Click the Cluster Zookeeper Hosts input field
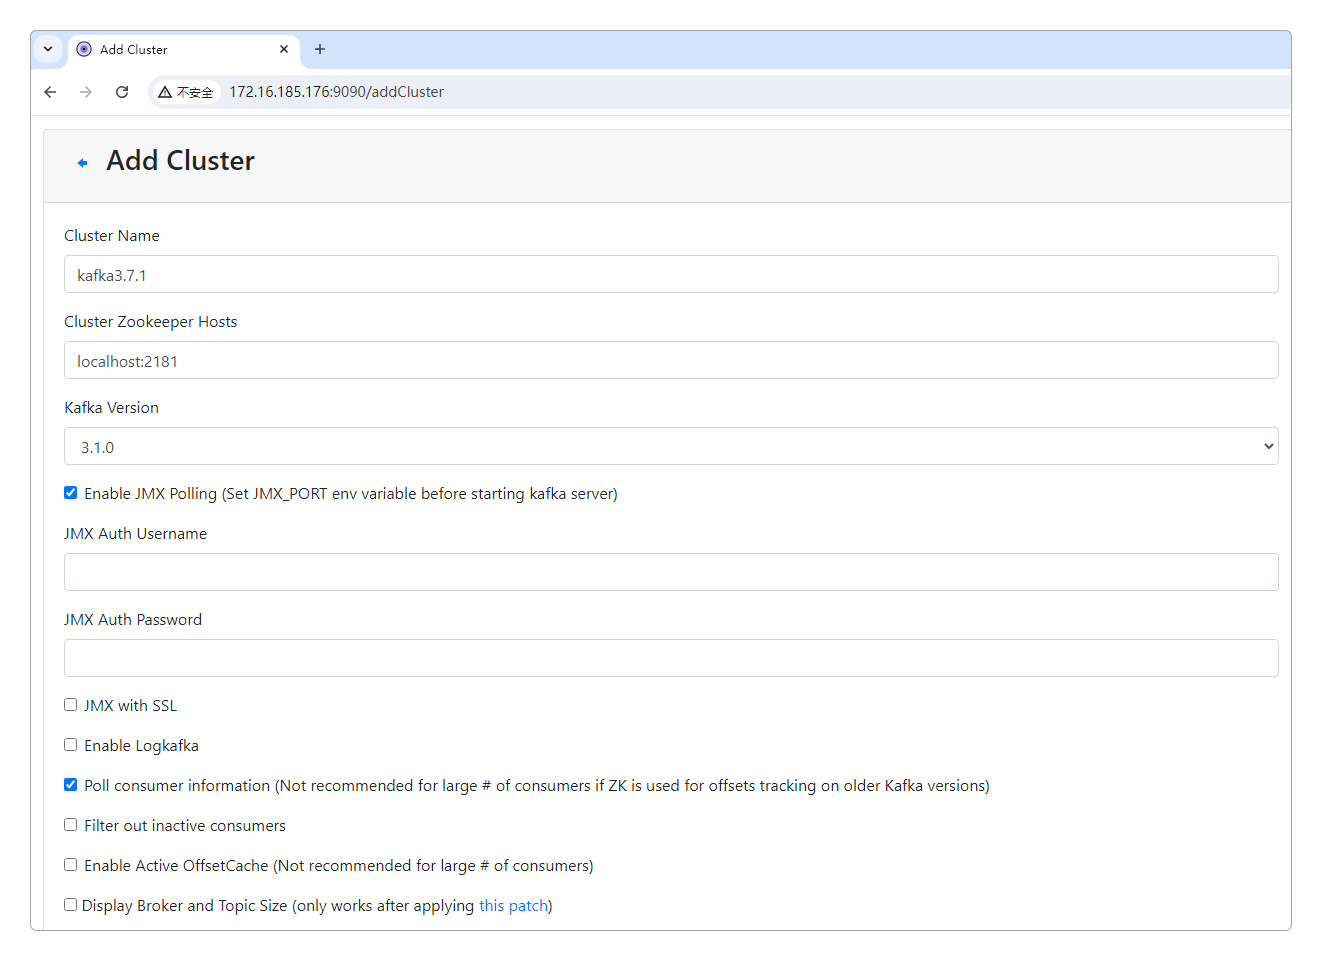 click(671, 360)
